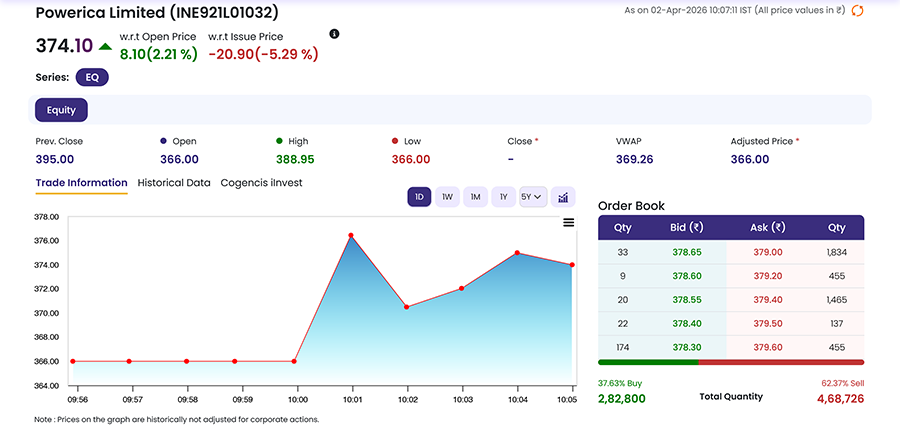Click the buy/sell ratio bar
Viewport: 900px width, 428px height.
point(730,362)
